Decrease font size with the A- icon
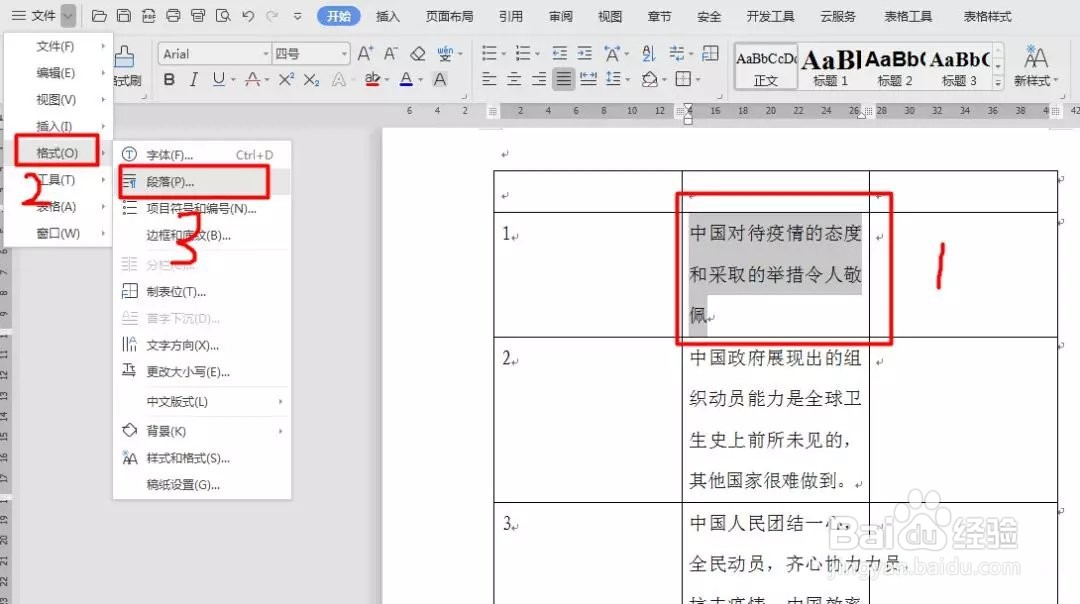Viewport: 1080px width, 604px height. pos(391,53)
